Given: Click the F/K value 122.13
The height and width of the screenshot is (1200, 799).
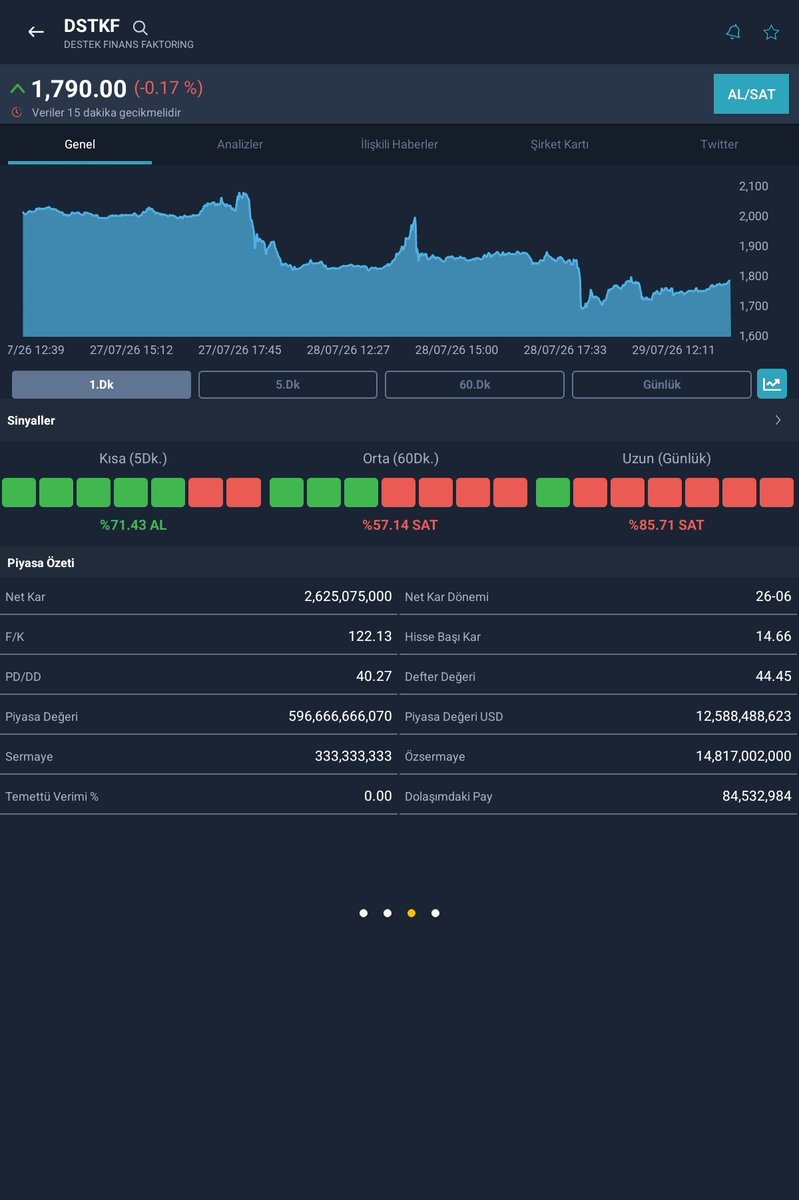Looking at the screenshot, I should coord(370,636).
